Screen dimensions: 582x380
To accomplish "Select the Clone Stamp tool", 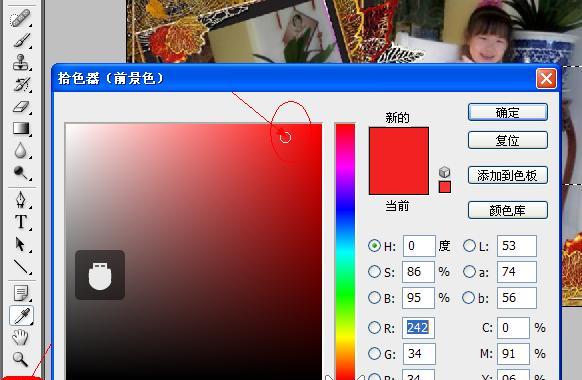I will point(20,62).
